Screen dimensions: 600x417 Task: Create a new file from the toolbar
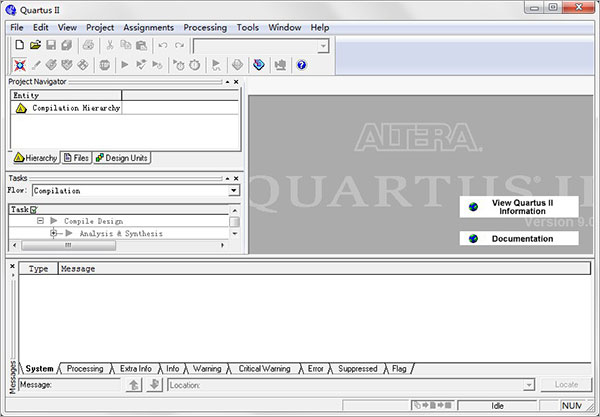pyautogui.click(x=19, y=45)
